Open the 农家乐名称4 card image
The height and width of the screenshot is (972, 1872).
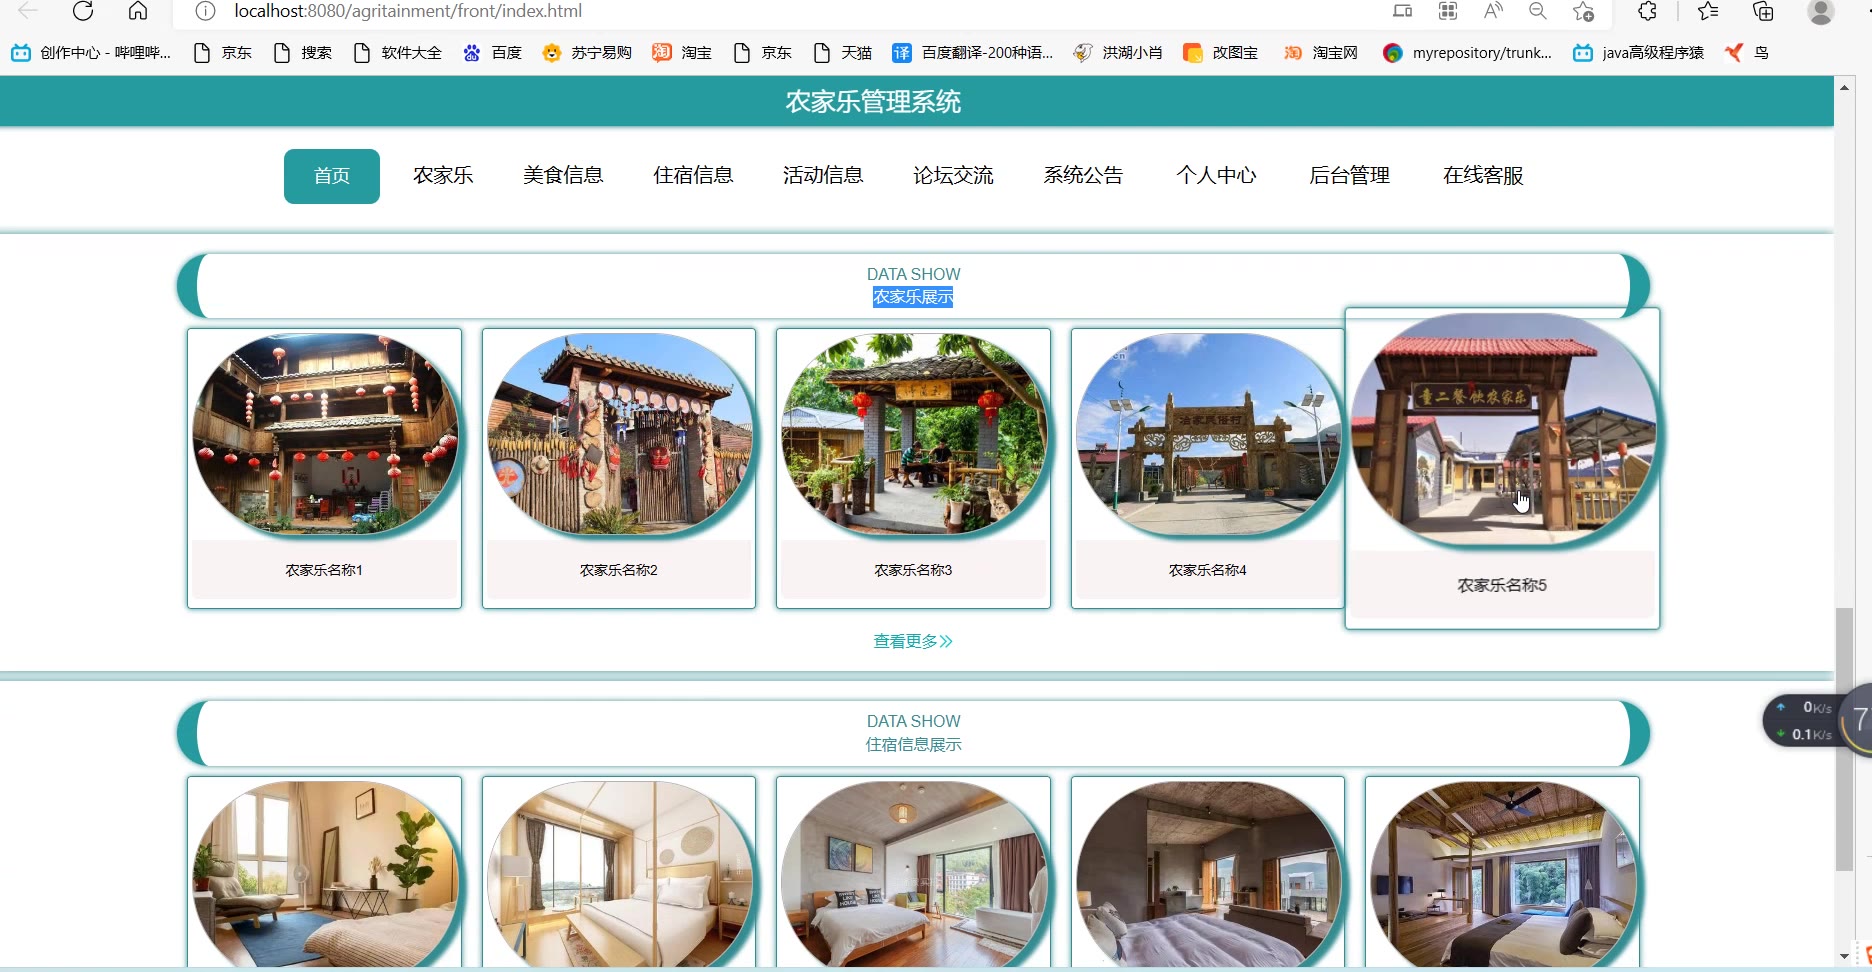(1208, 434)
